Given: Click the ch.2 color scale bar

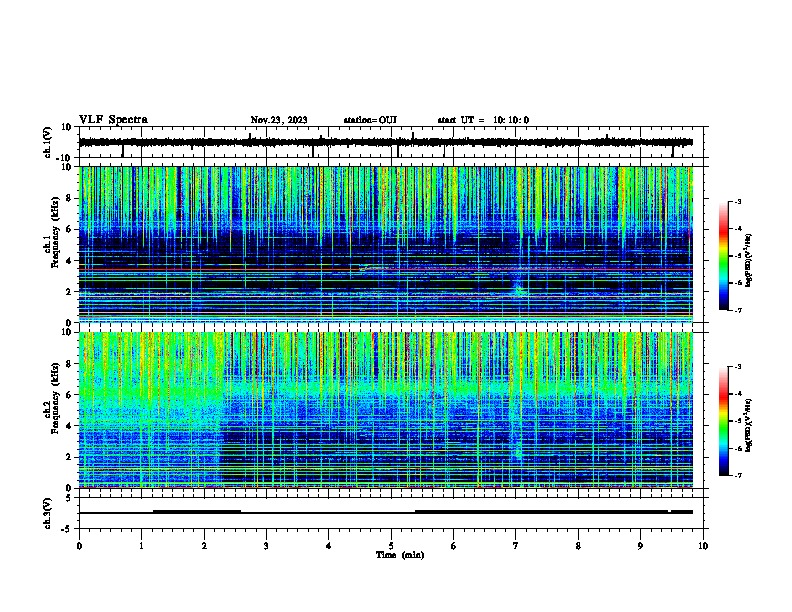Looking at the screenshot, I should pyautogui.click(x=723, y=421).
